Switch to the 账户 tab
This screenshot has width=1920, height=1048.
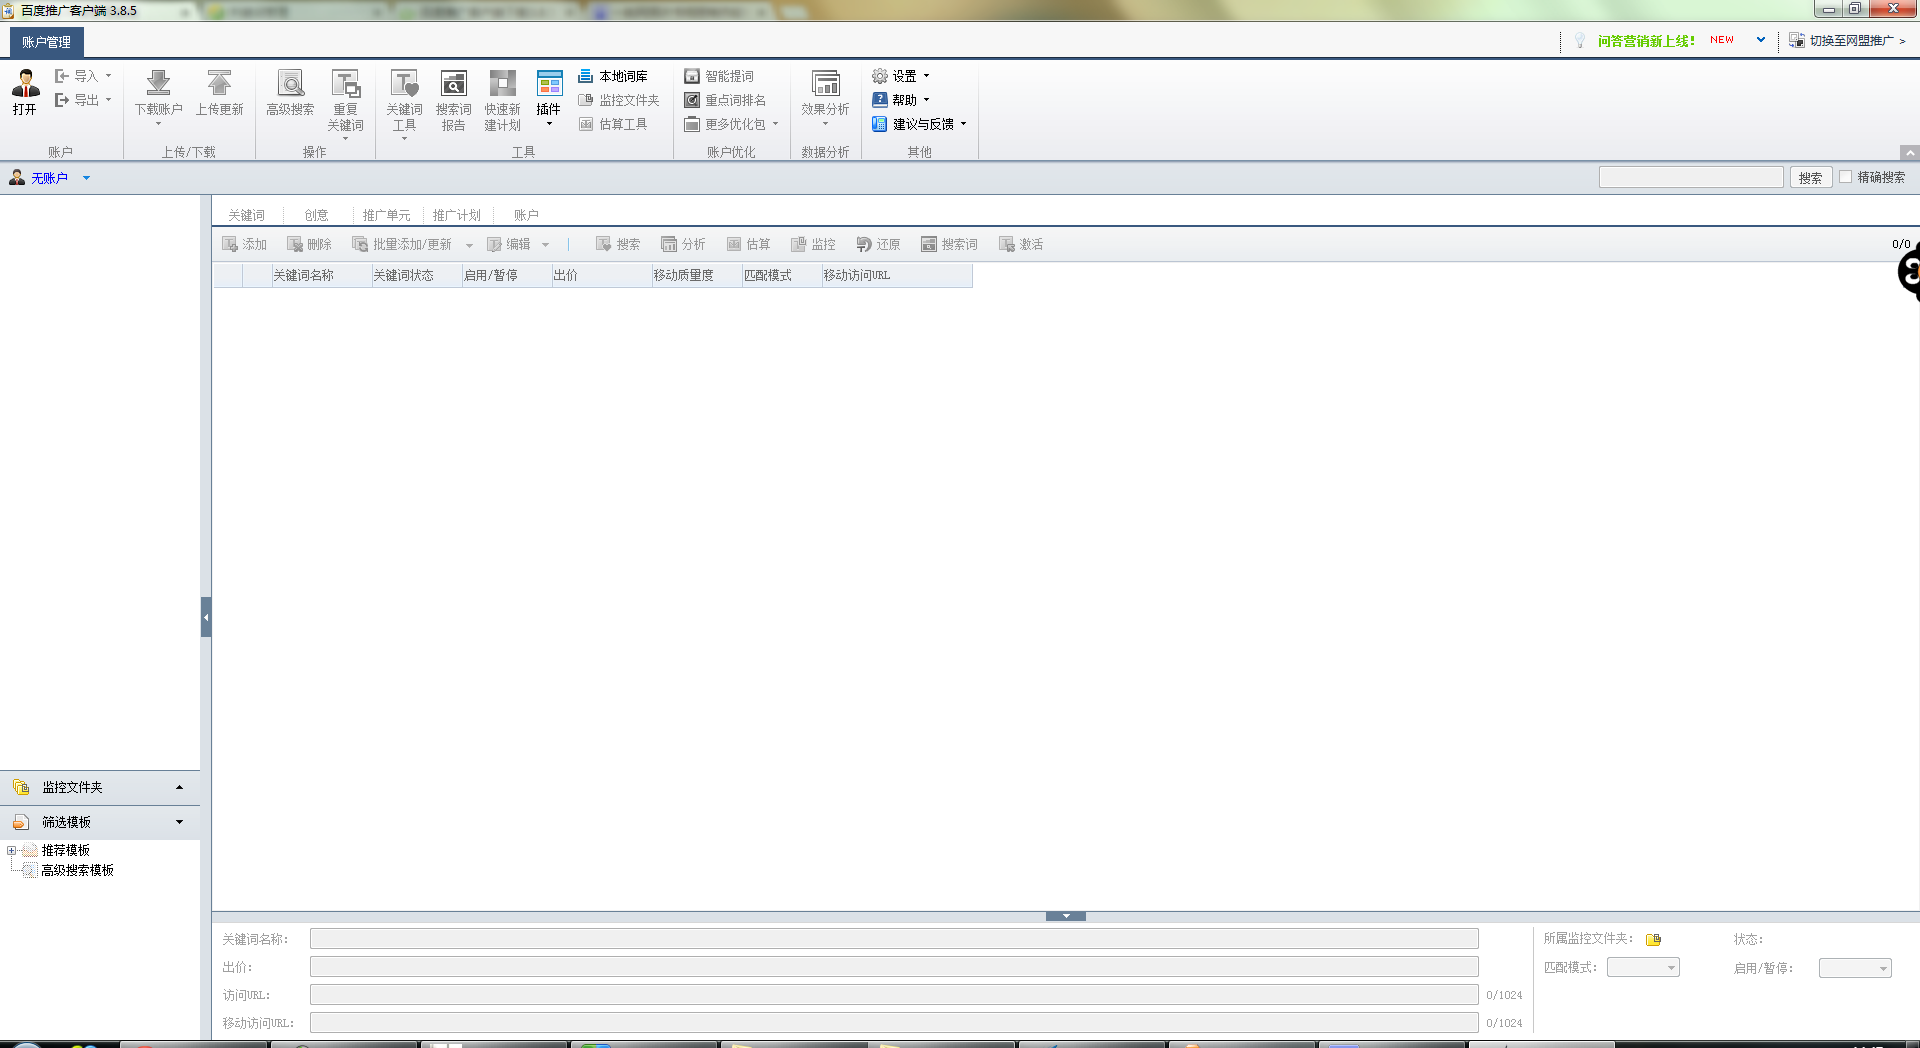526,215
